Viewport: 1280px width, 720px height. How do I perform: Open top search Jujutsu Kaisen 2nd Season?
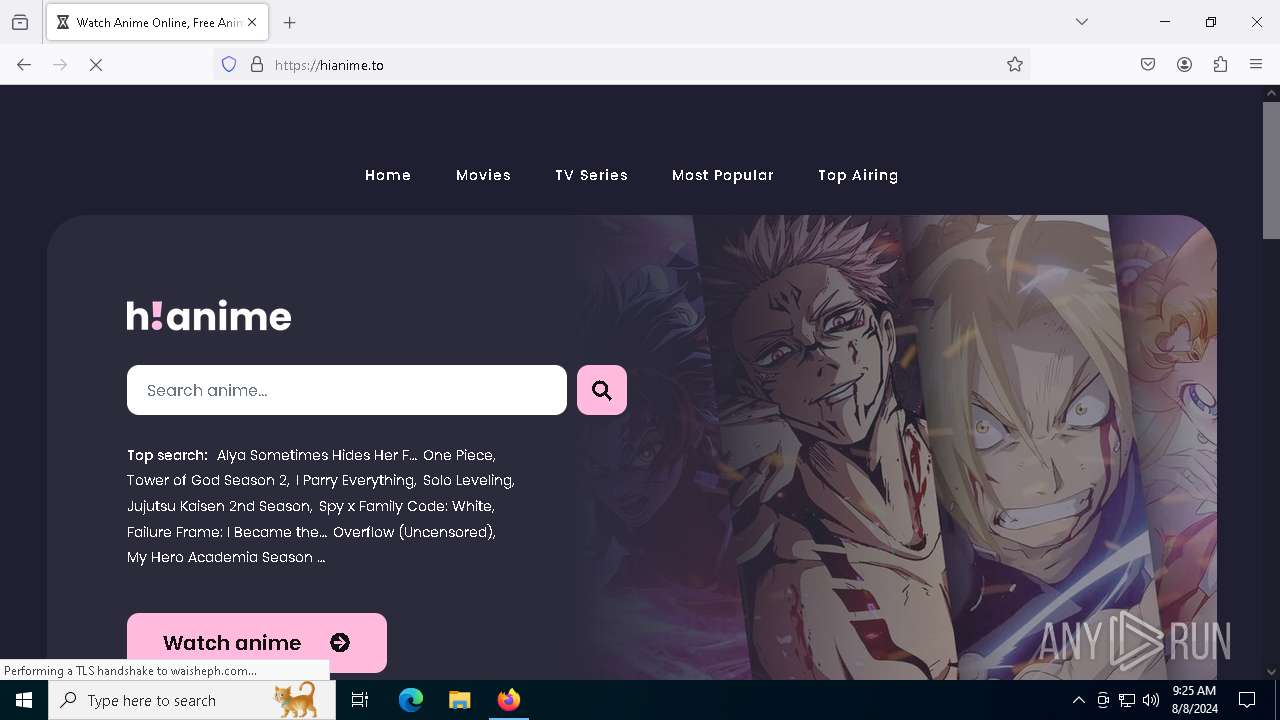[220, 507]
